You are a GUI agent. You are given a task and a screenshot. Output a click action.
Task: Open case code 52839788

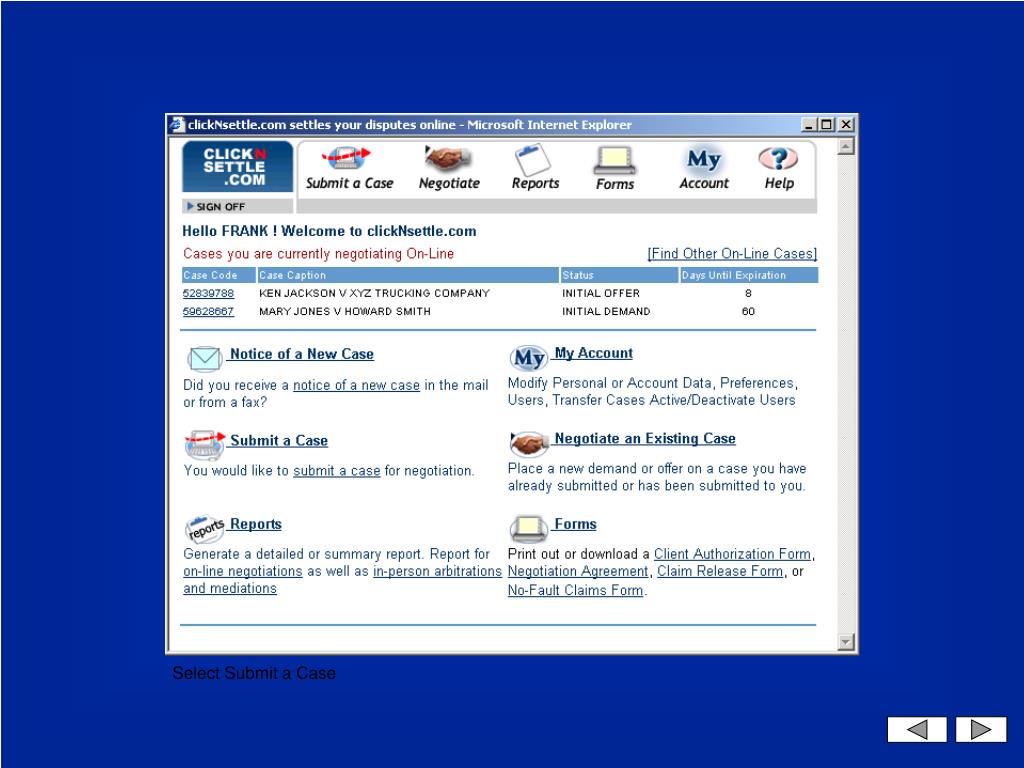point(208,293)
